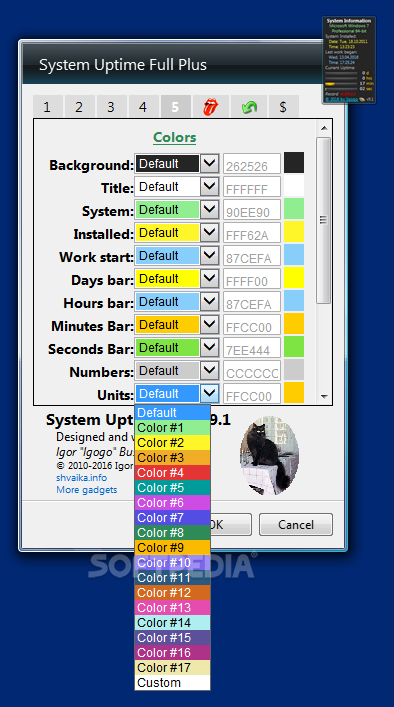The width and height of the screenshot is (394, 707).
Task: Switch to tab 3
Action: 111,106
